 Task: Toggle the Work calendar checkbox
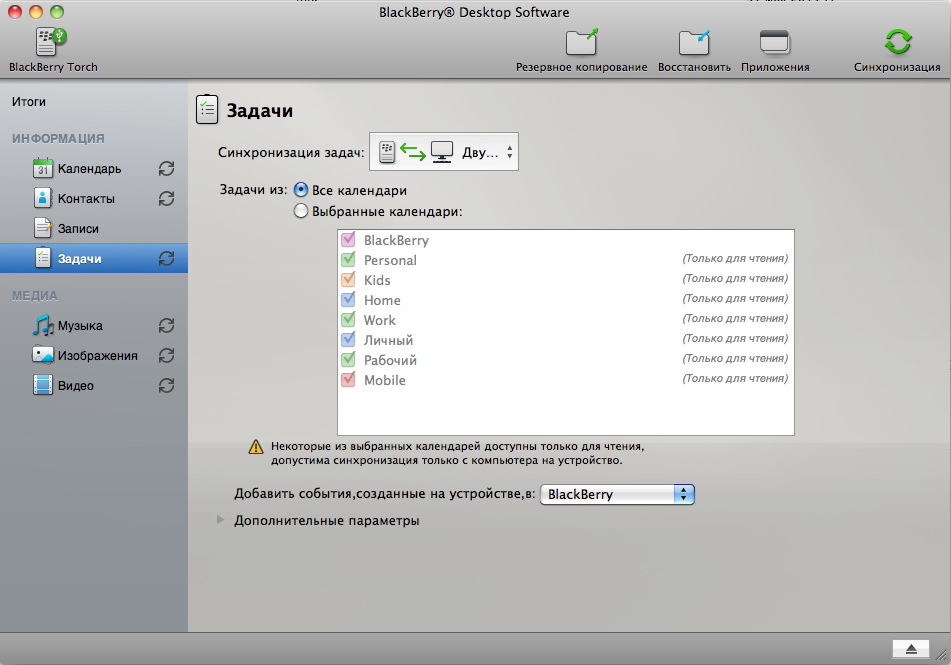(x=348, y=320)
